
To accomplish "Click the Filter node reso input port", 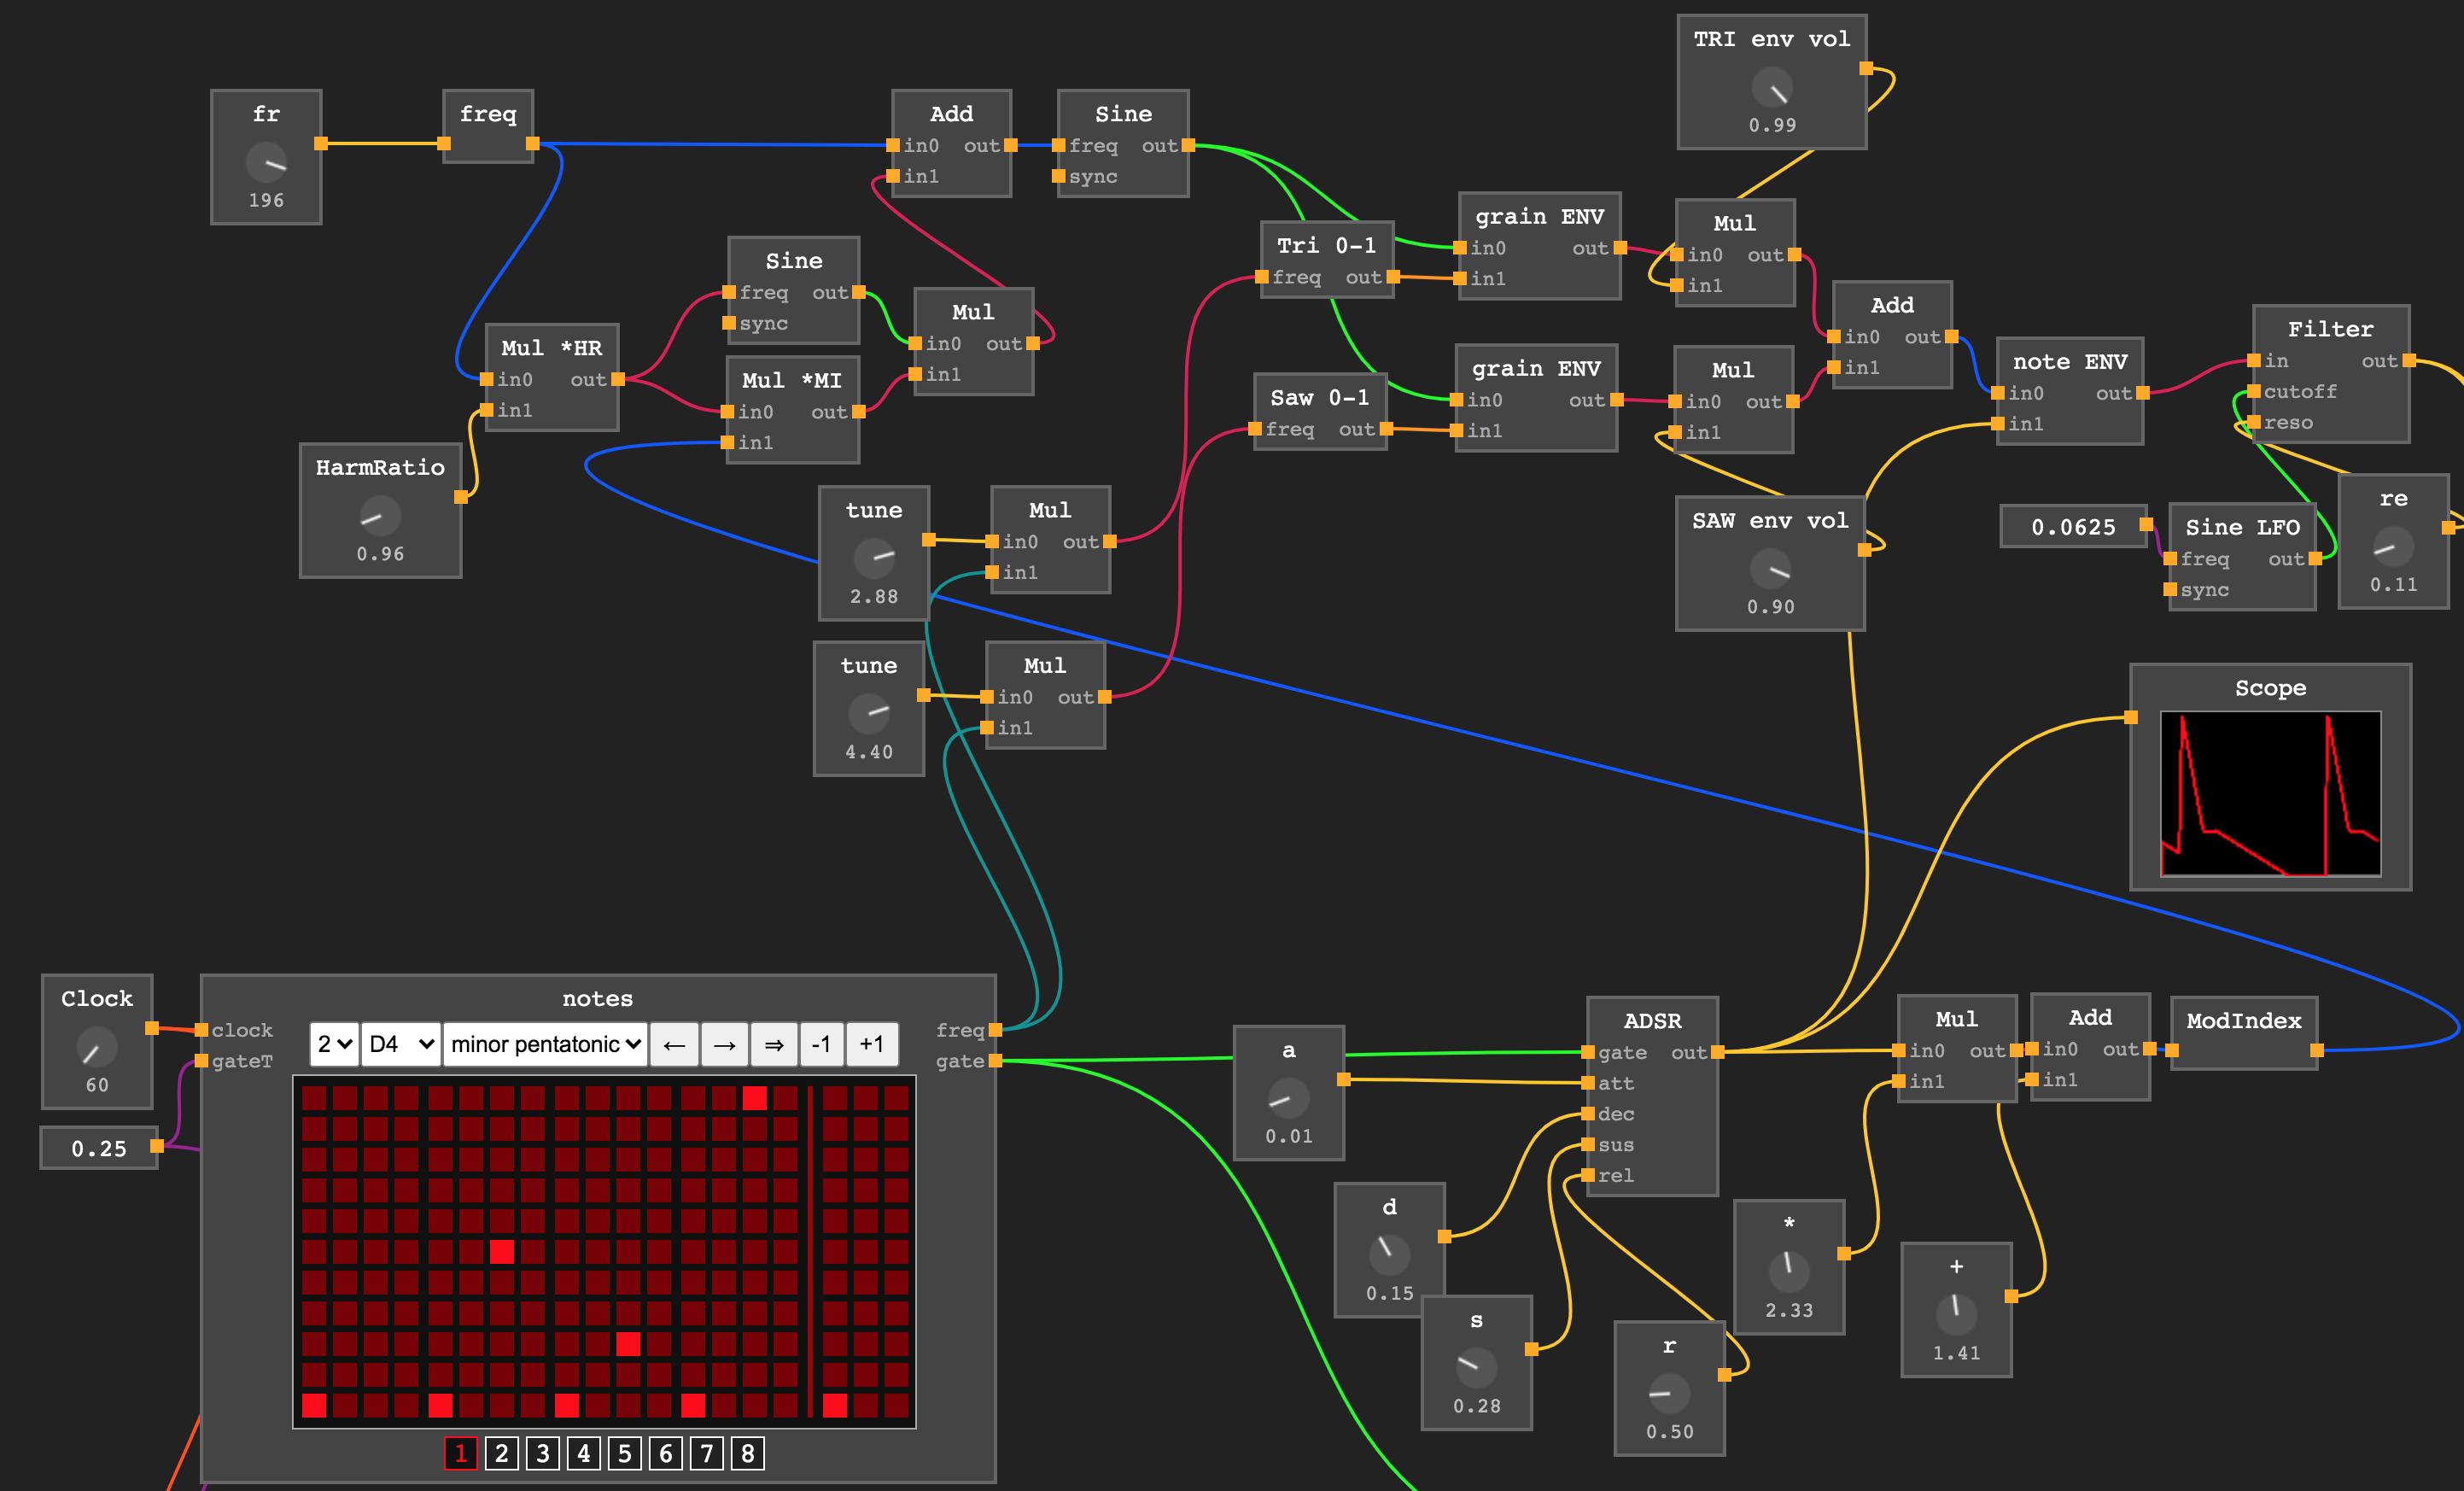I will (x=2254, y=422).
